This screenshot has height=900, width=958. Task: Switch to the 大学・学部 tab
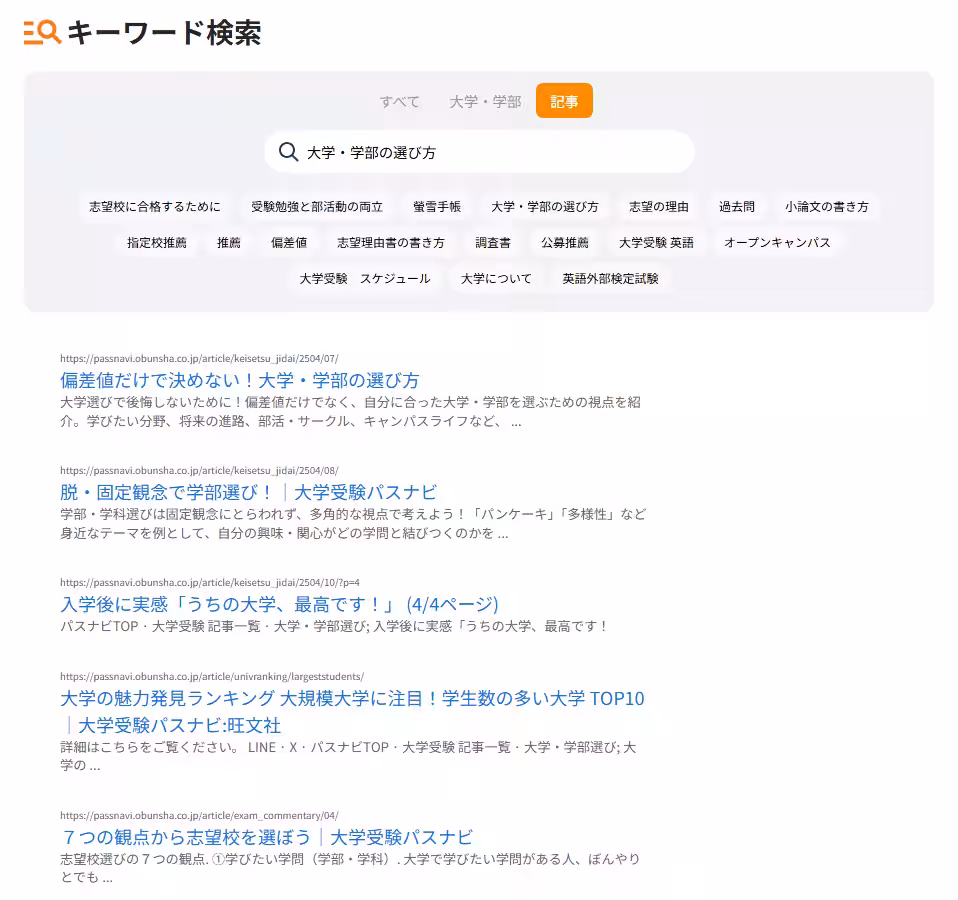coord(484,101)
